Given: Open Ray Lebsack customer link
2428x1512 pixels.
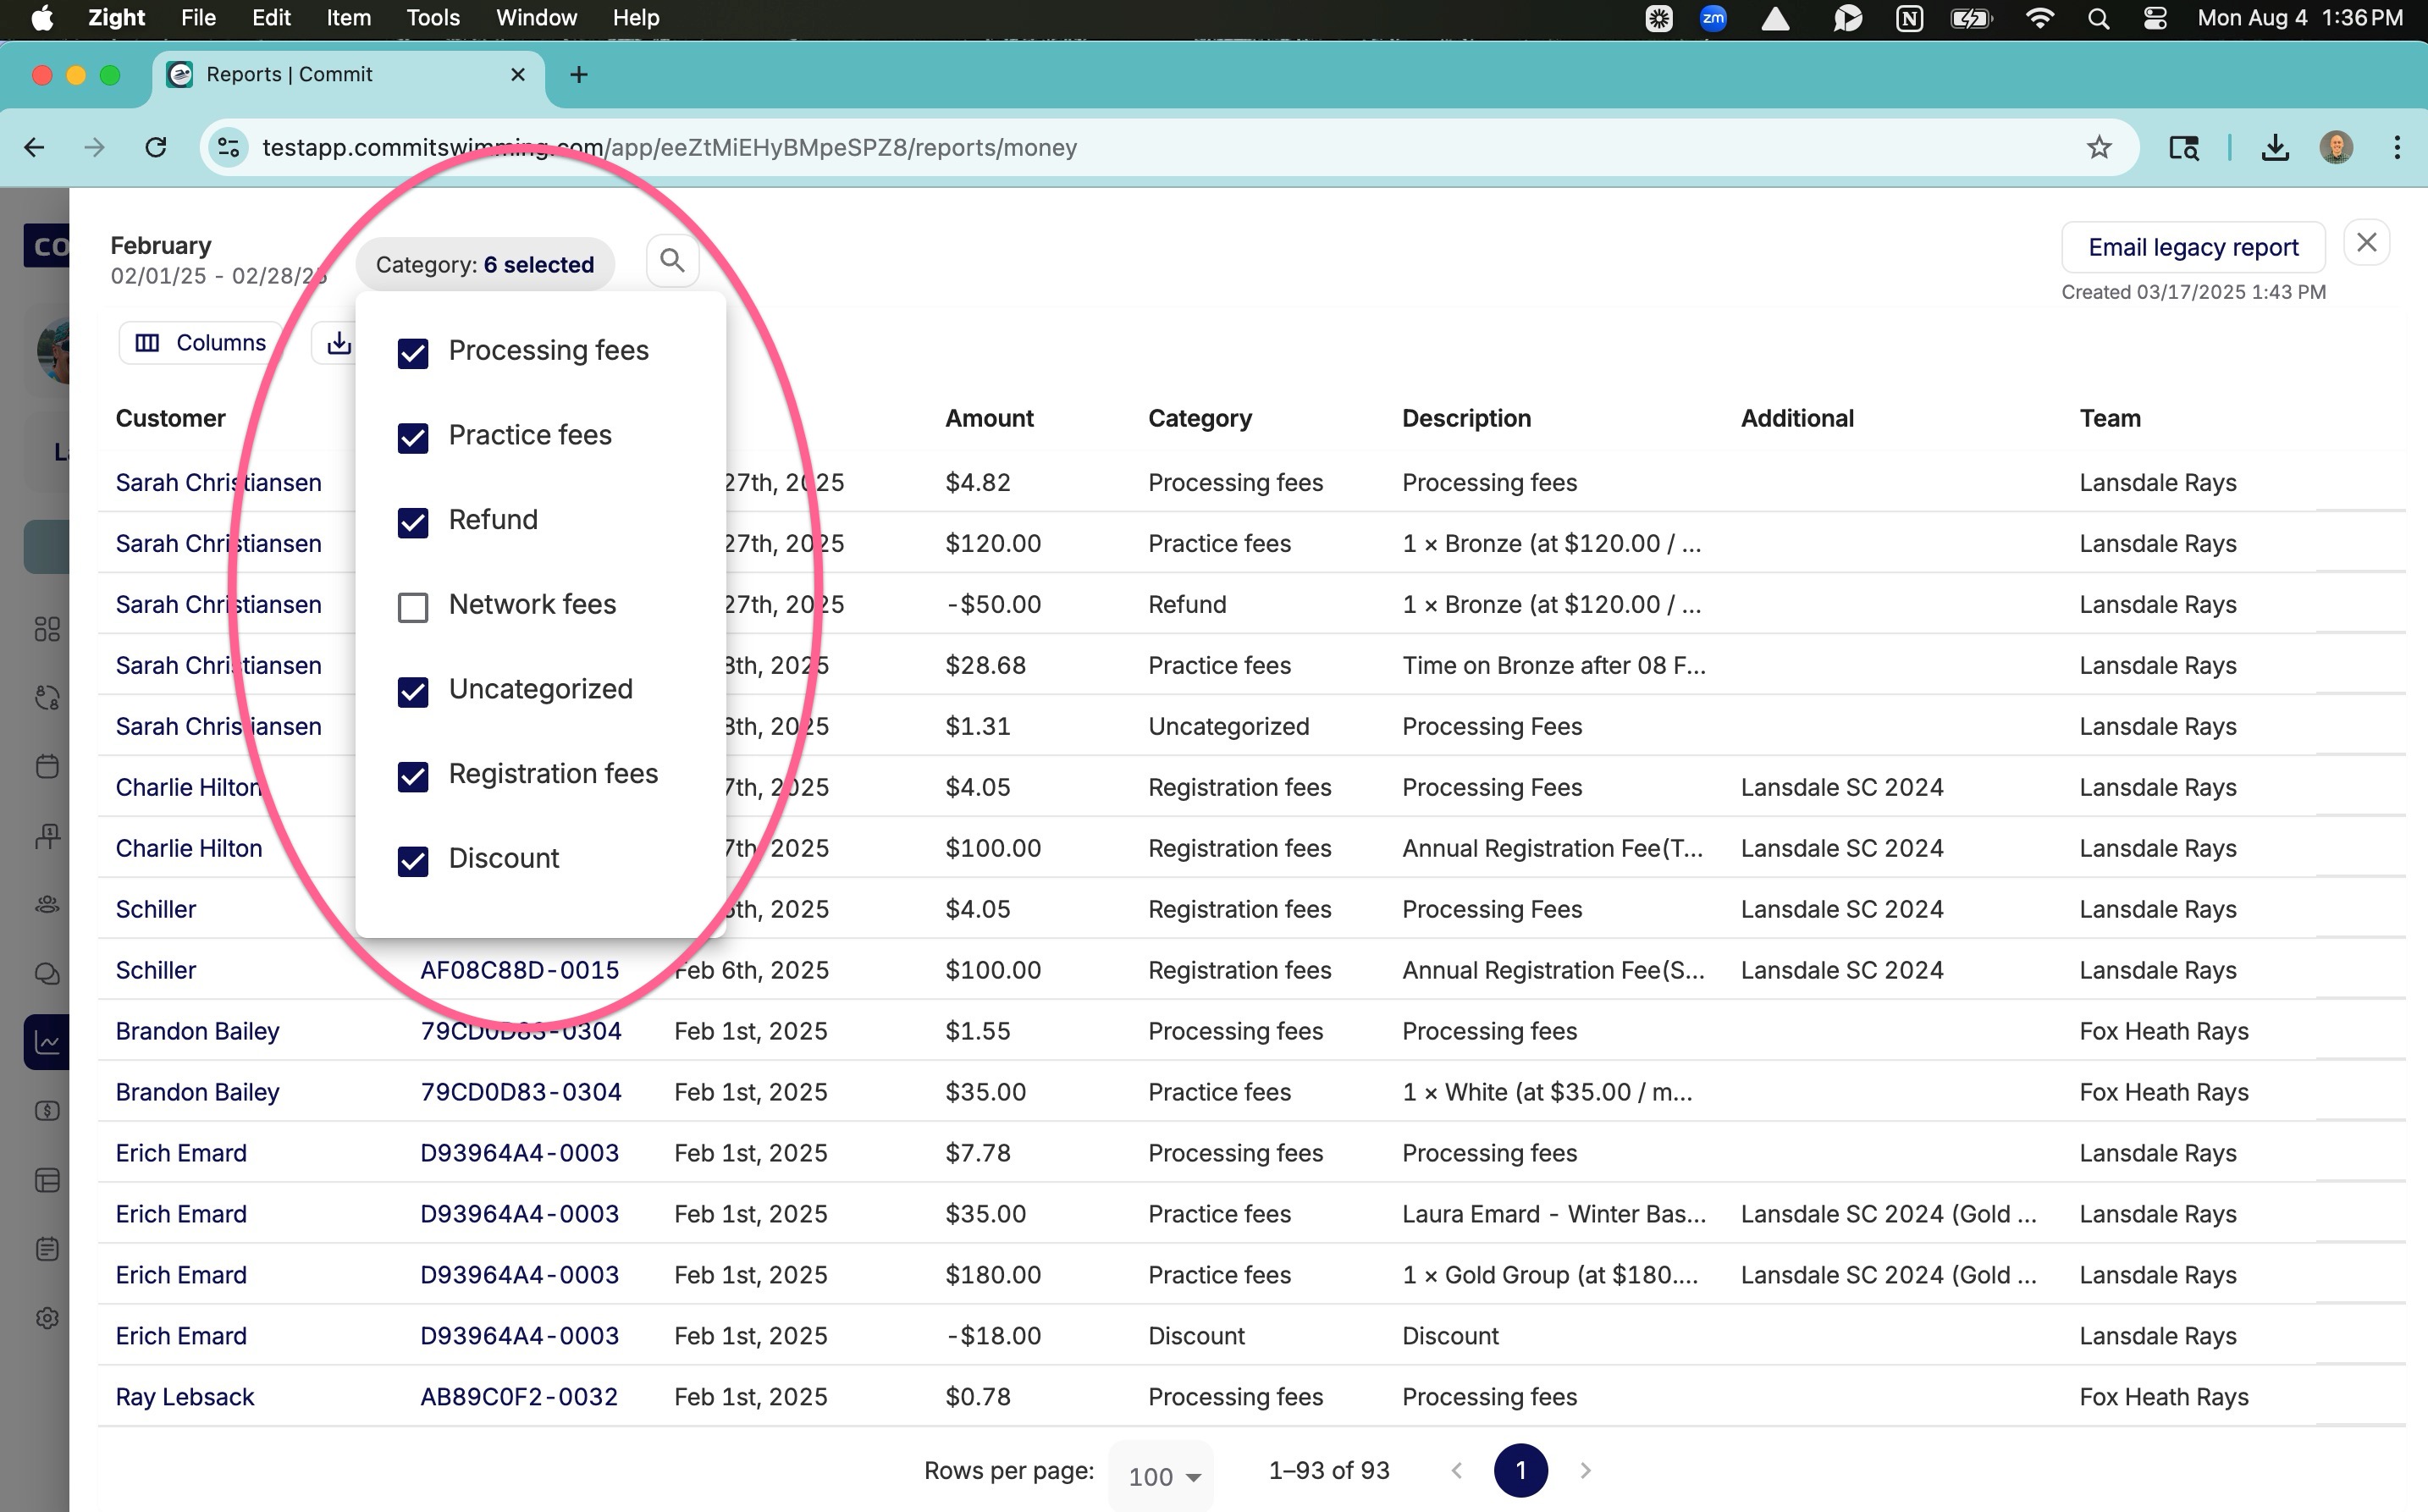Looking at the screenshot, I should [185, 1397].
